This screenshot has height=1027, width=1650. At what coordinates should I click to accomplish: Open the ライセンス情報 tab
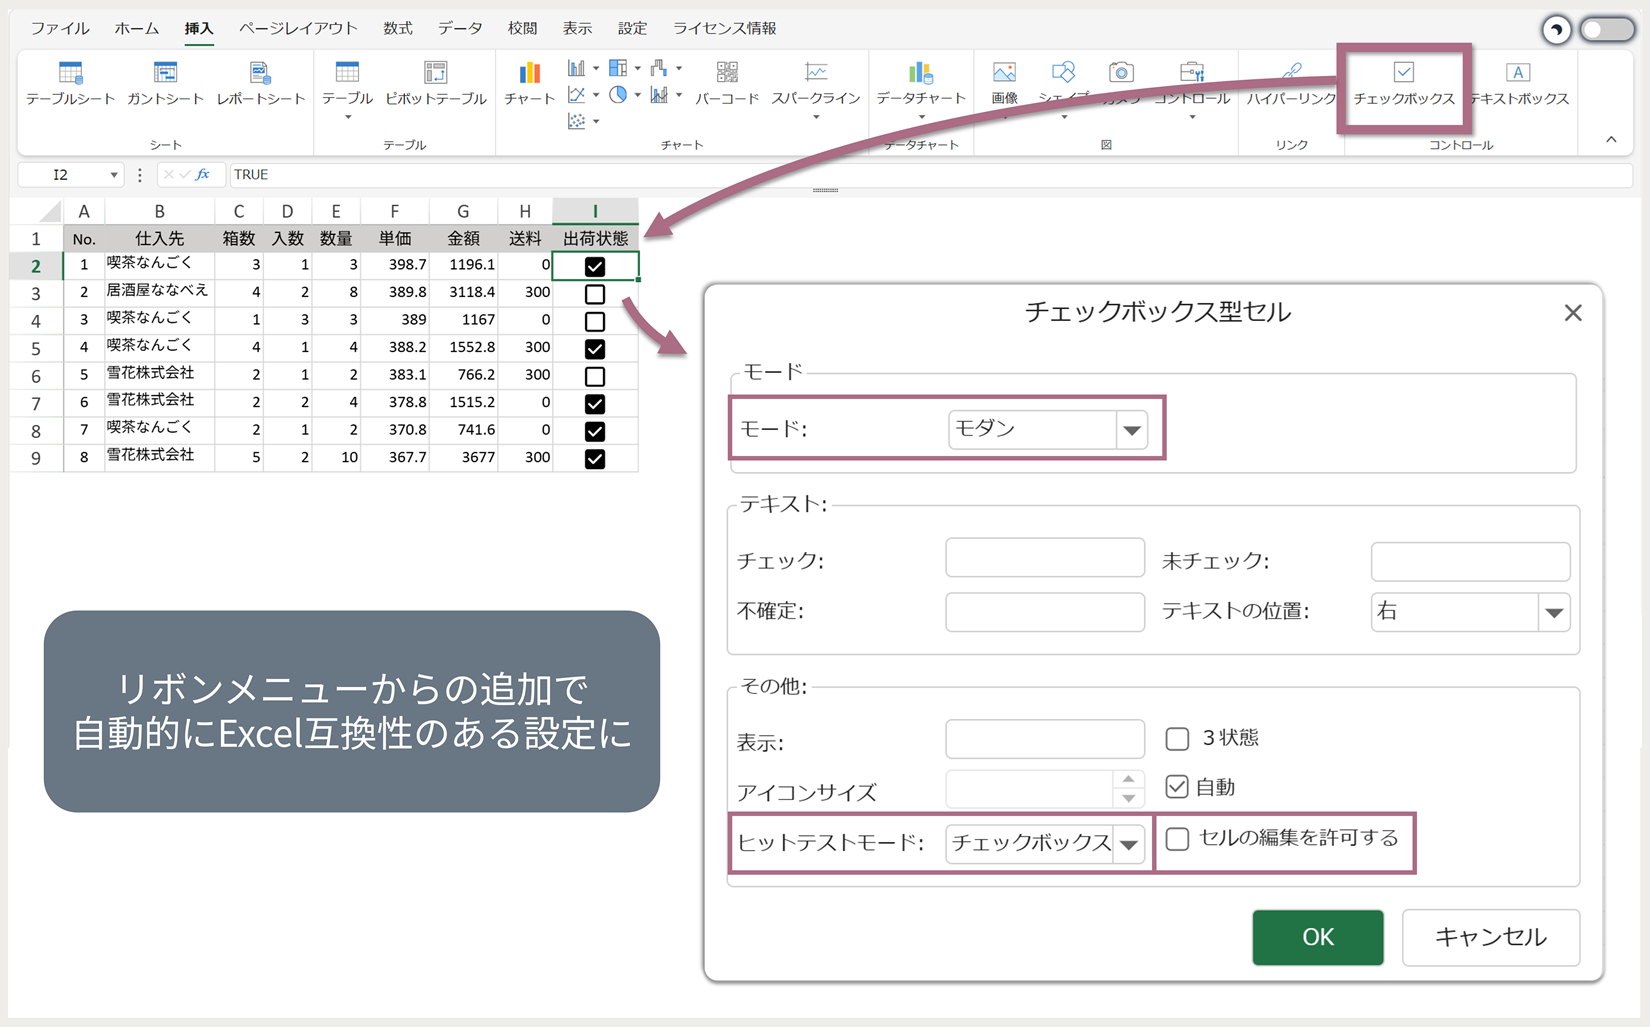(x=724, y=28)
